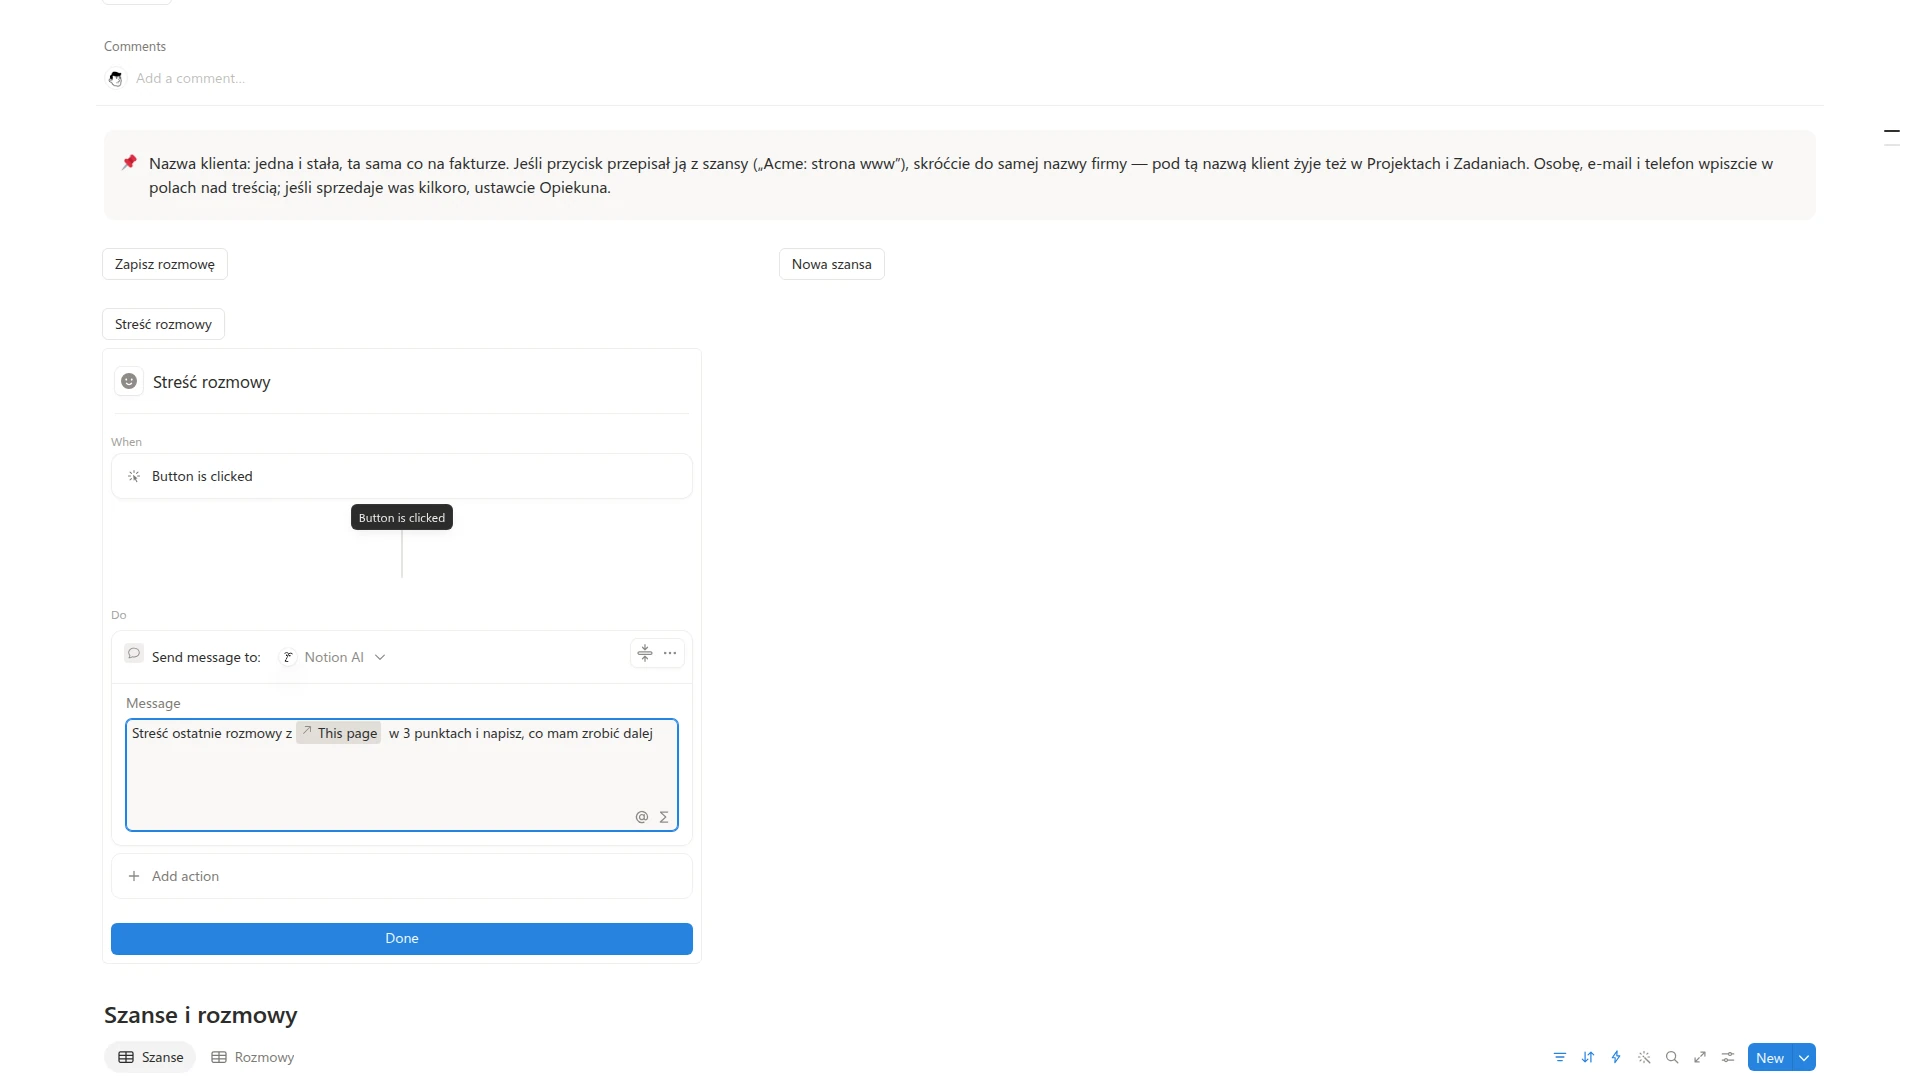1920x1080 pixels.
Task: Click the This page mention chip
Action: 339,733
